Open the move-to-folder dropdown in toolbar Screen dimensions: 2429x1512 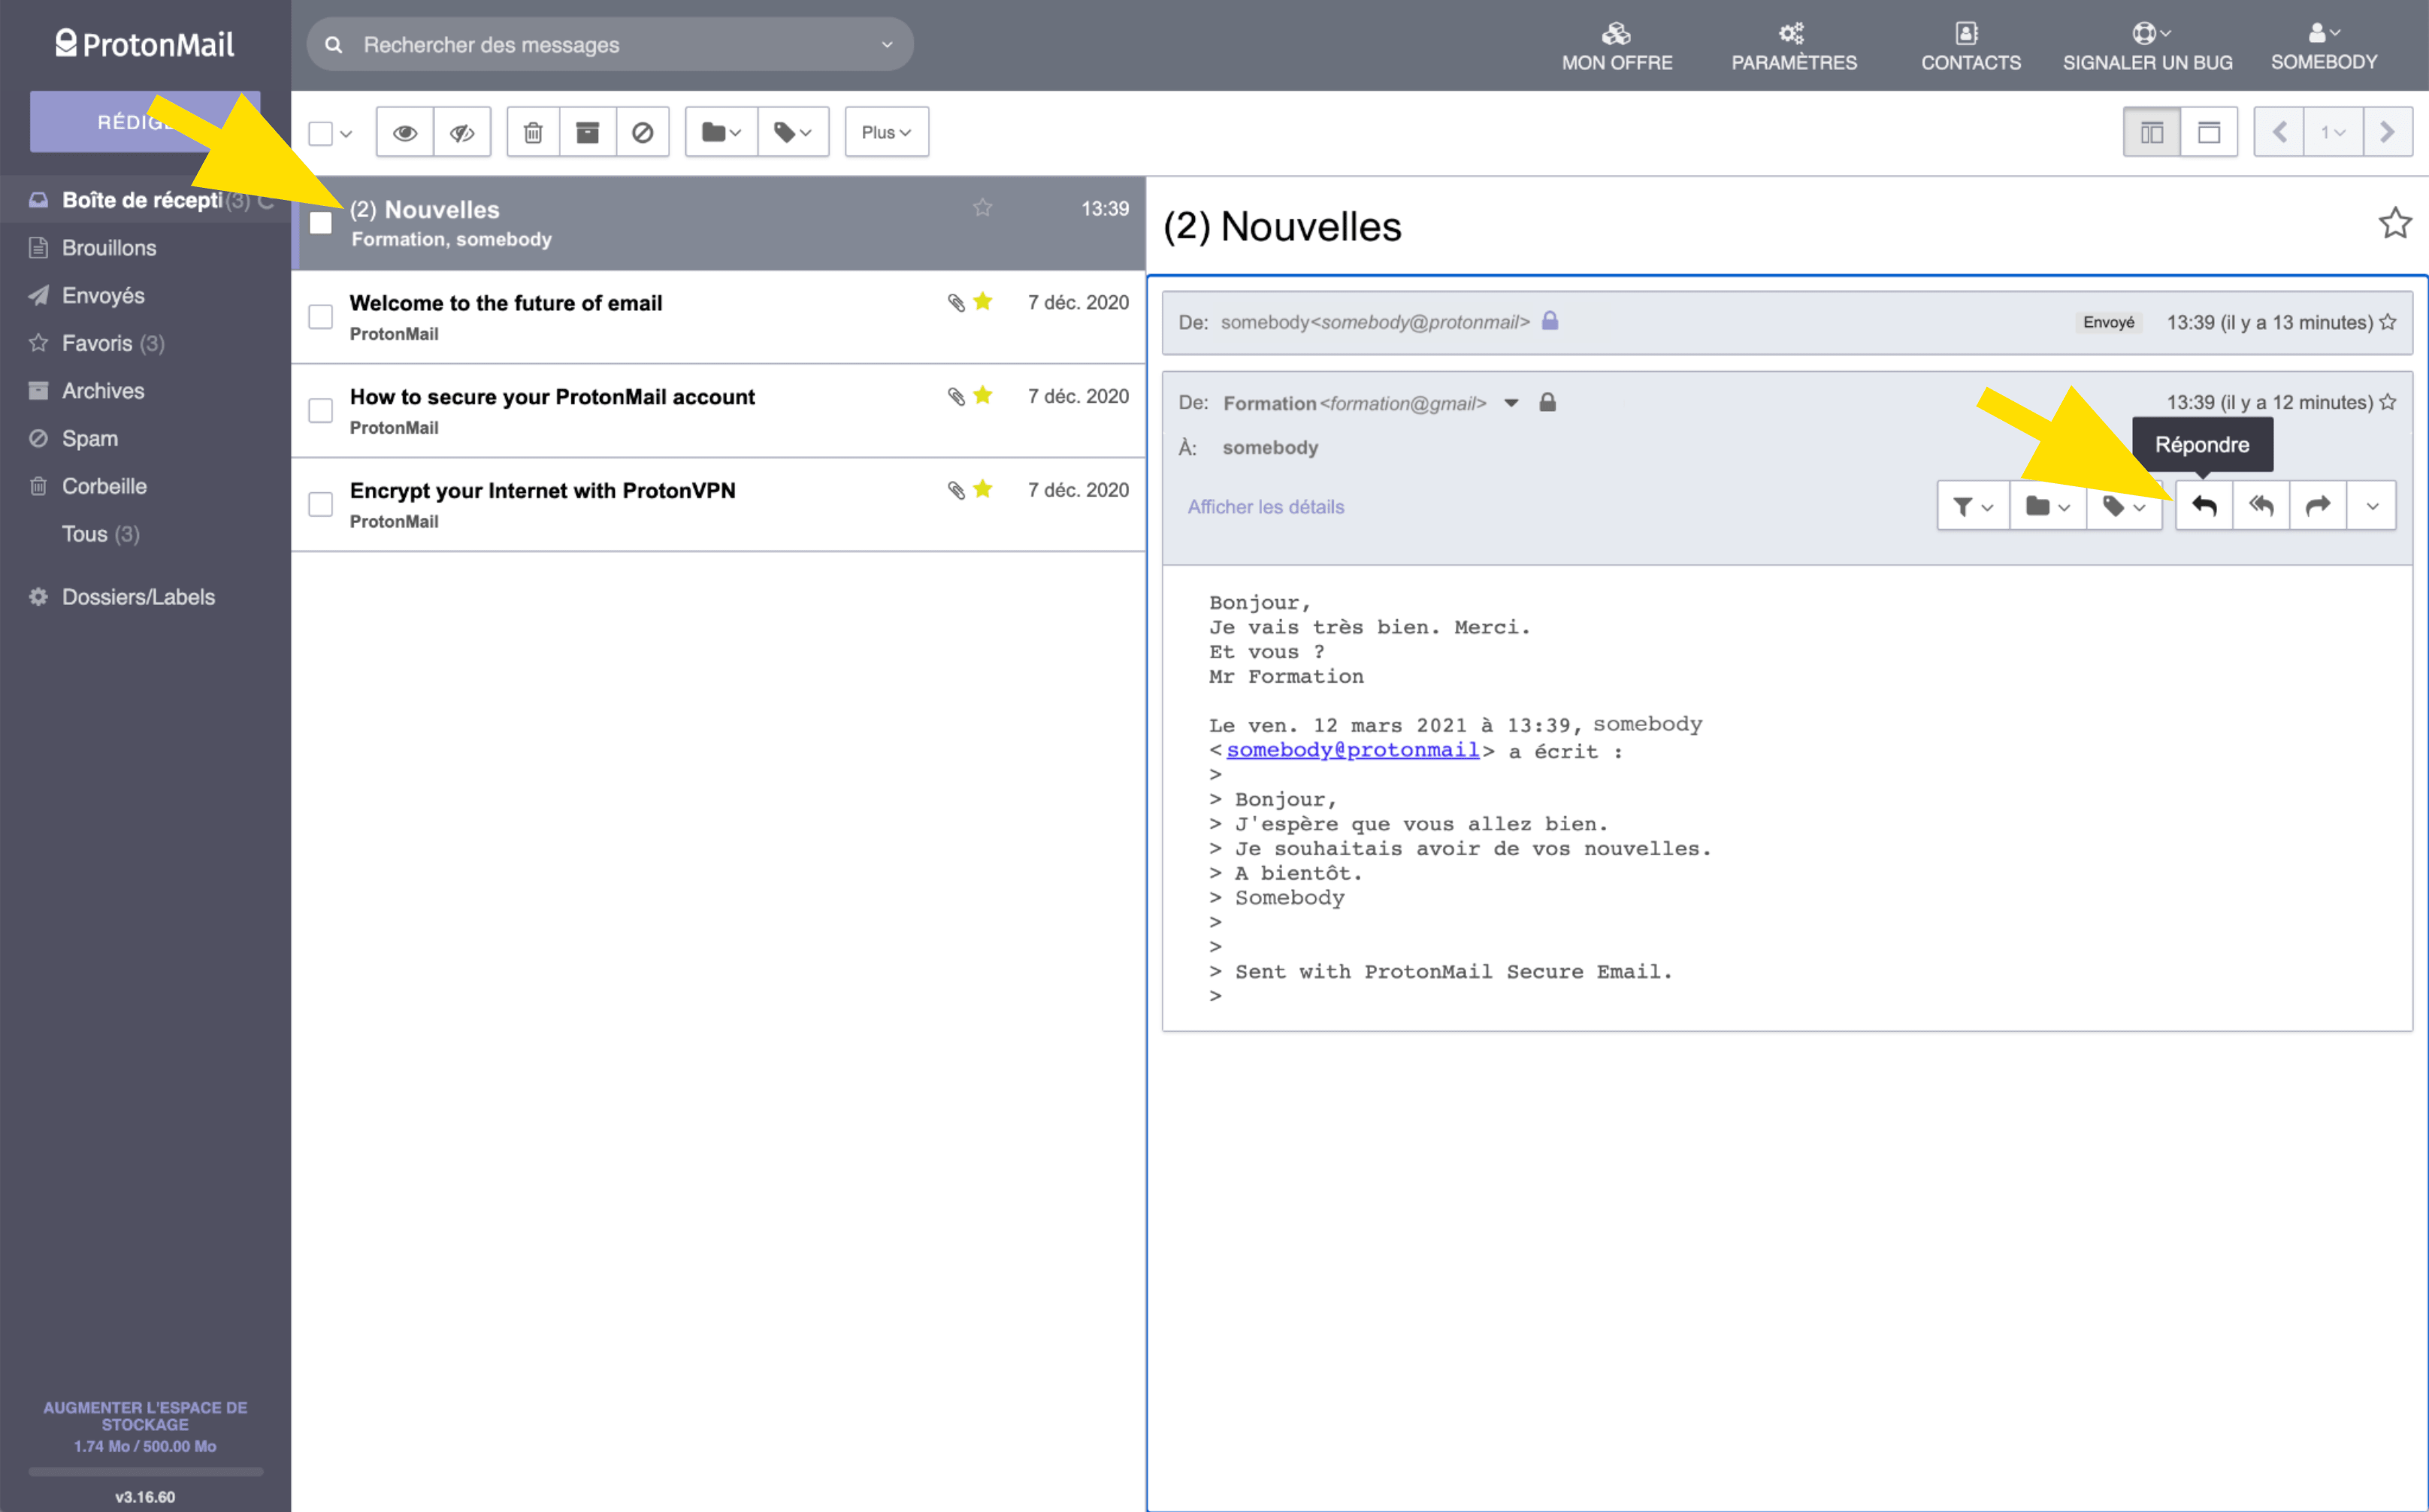click(x=721, y=132)
